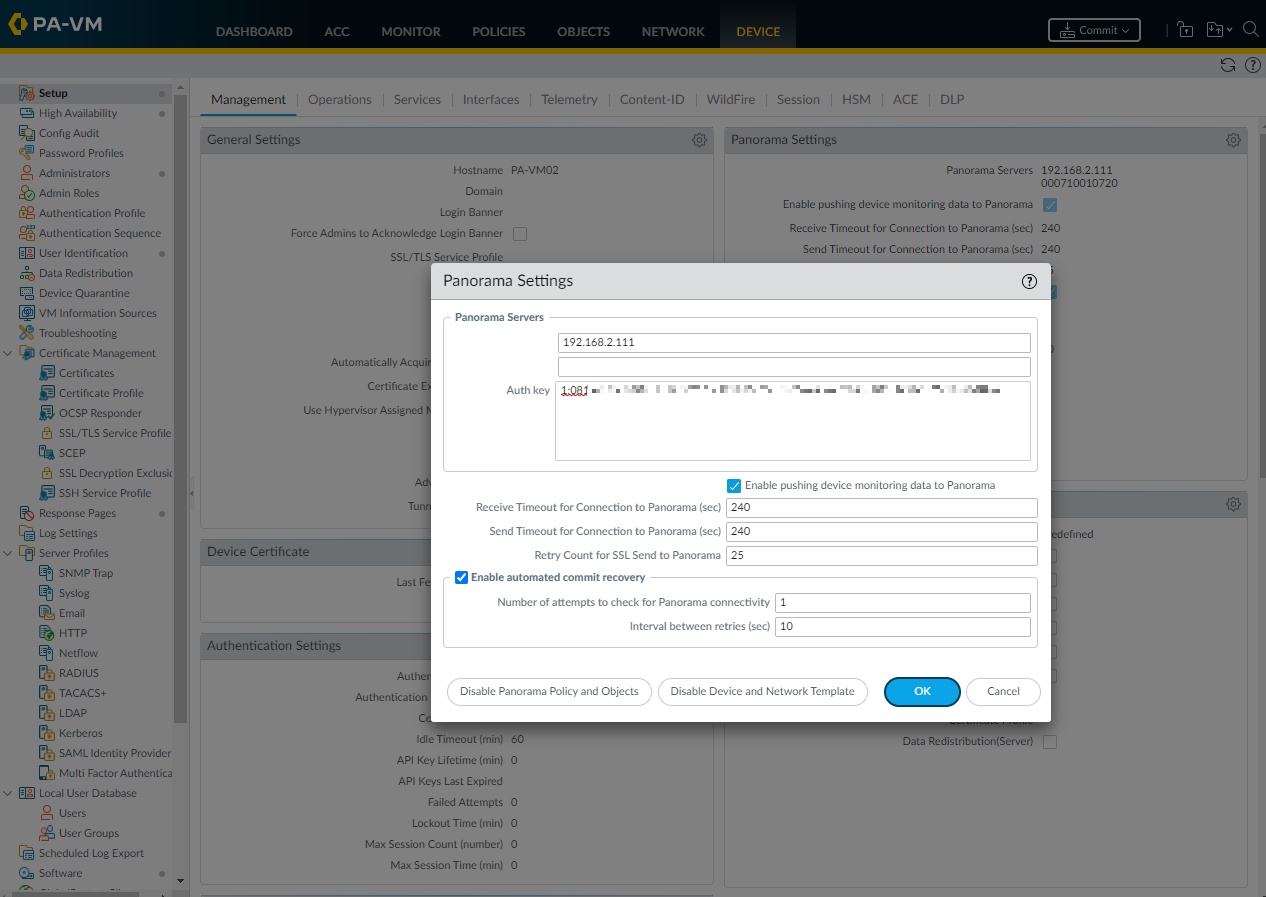This screenshot has height=897, width=1266.
Task: Collapse Local User Database tree node
Action: click(8, 793)
